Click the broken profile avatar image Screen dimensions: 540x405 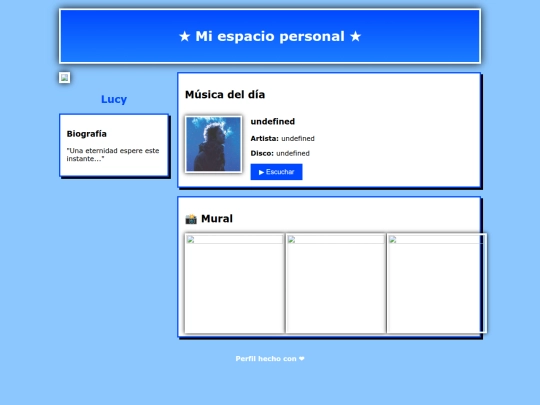pyautogui.click(x=64, y=77)
